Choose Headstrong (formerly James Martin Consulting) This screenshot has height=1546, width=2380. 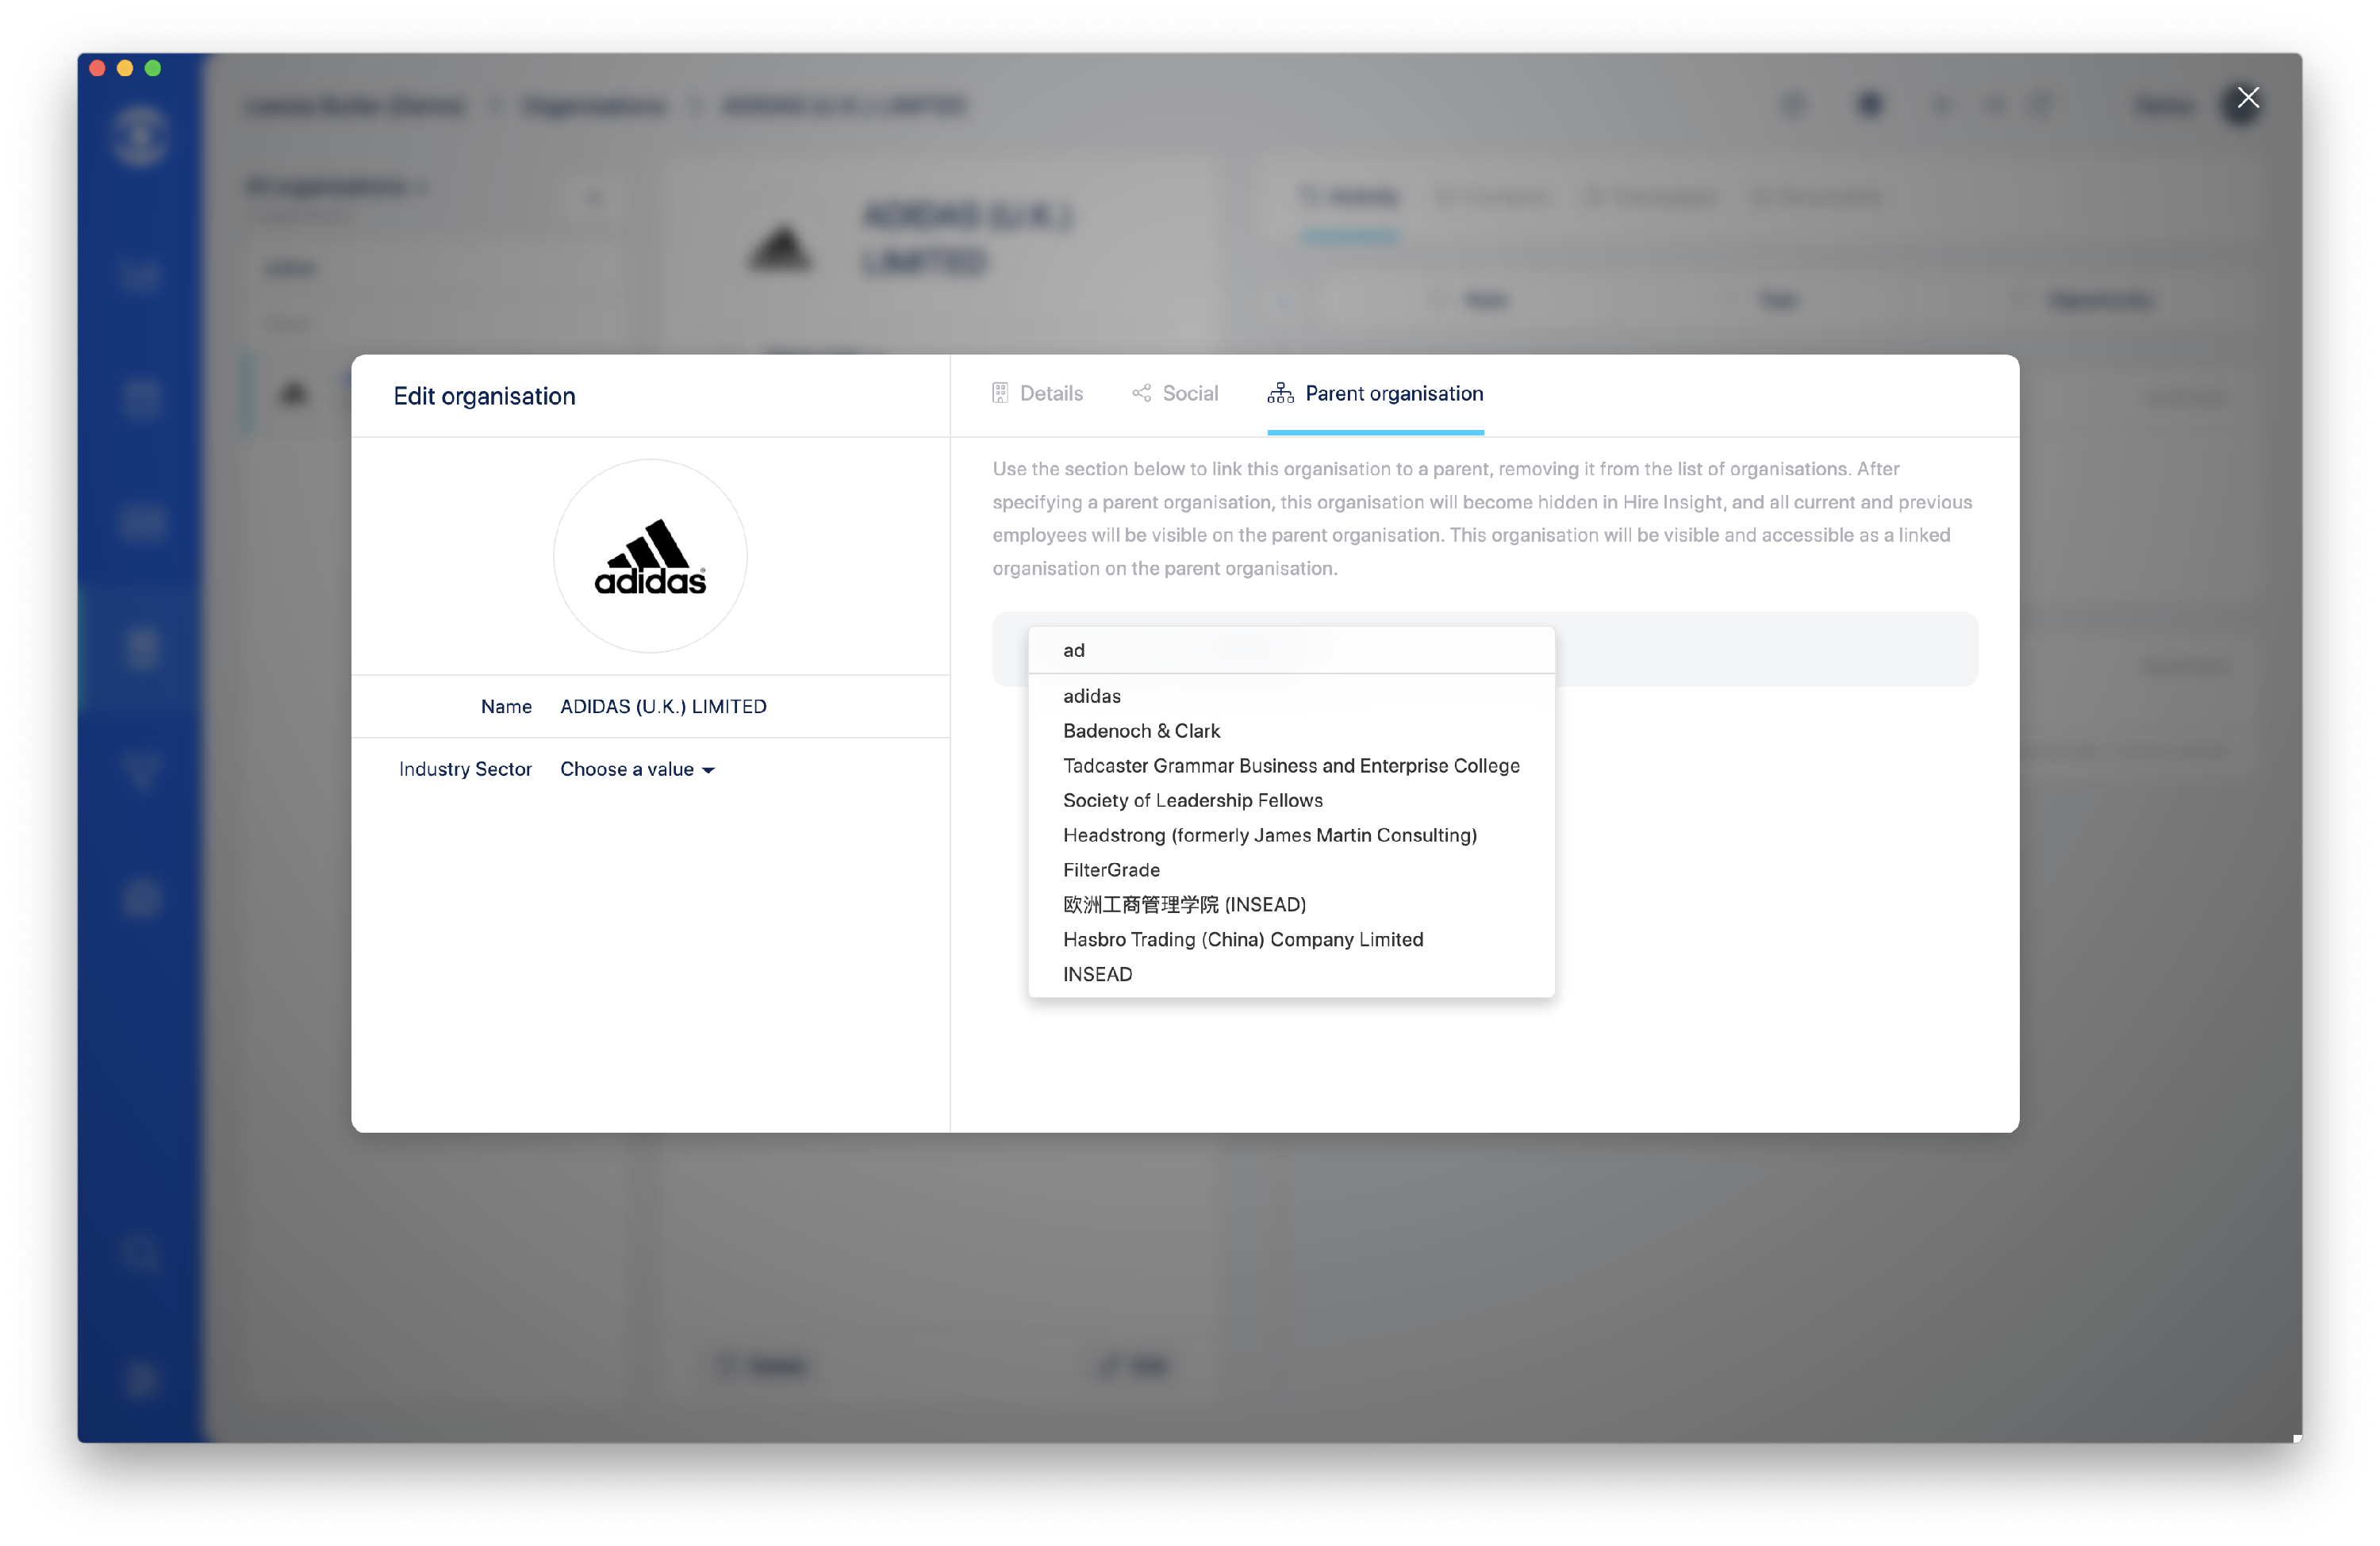(x=1269, y=835)
